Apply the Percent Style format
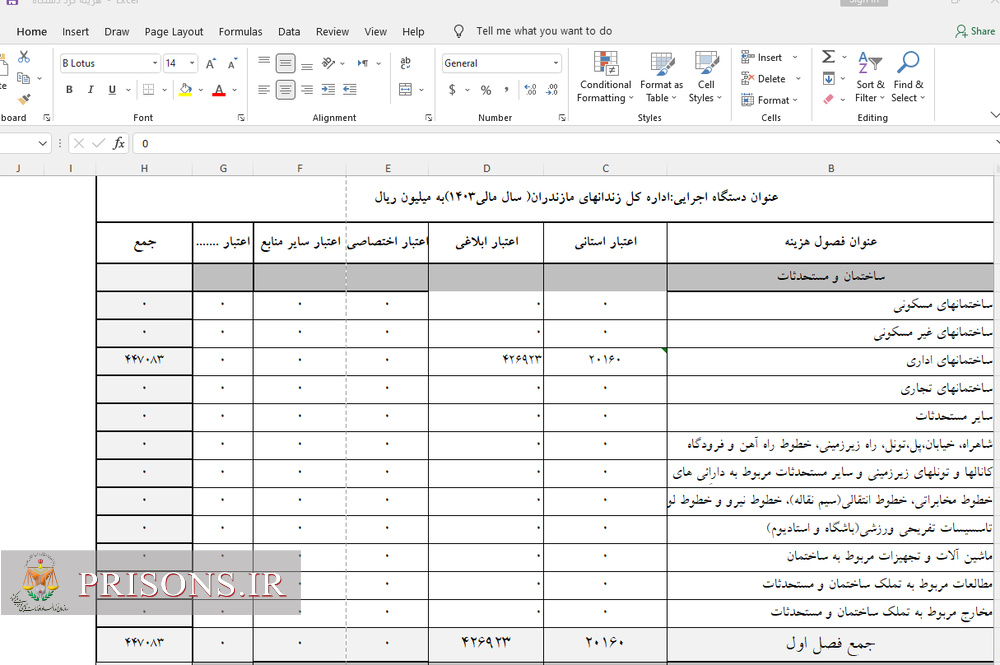Screen dimensions: 1000x665 (486, 90)
